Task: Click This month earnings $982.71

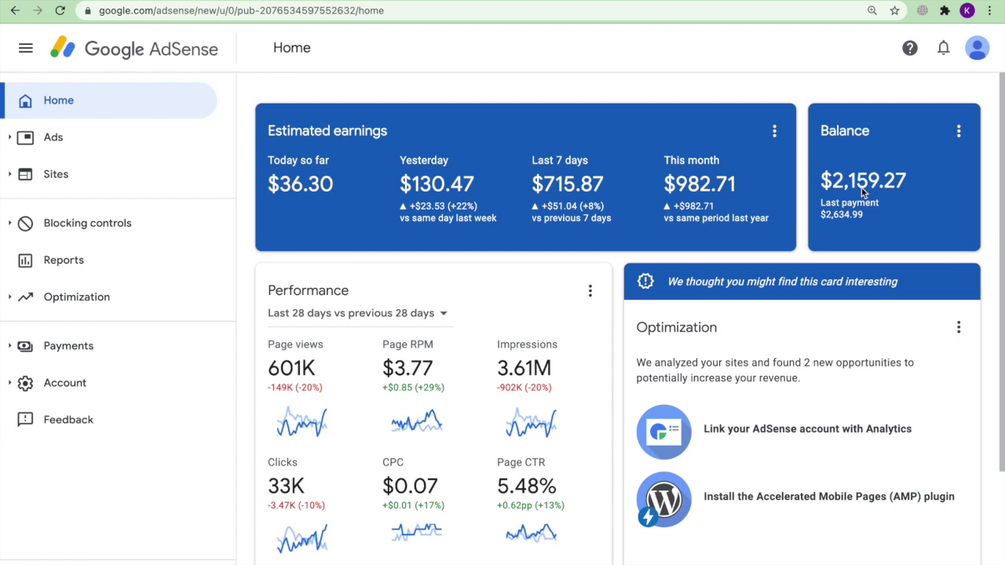Action: [699, 184]
